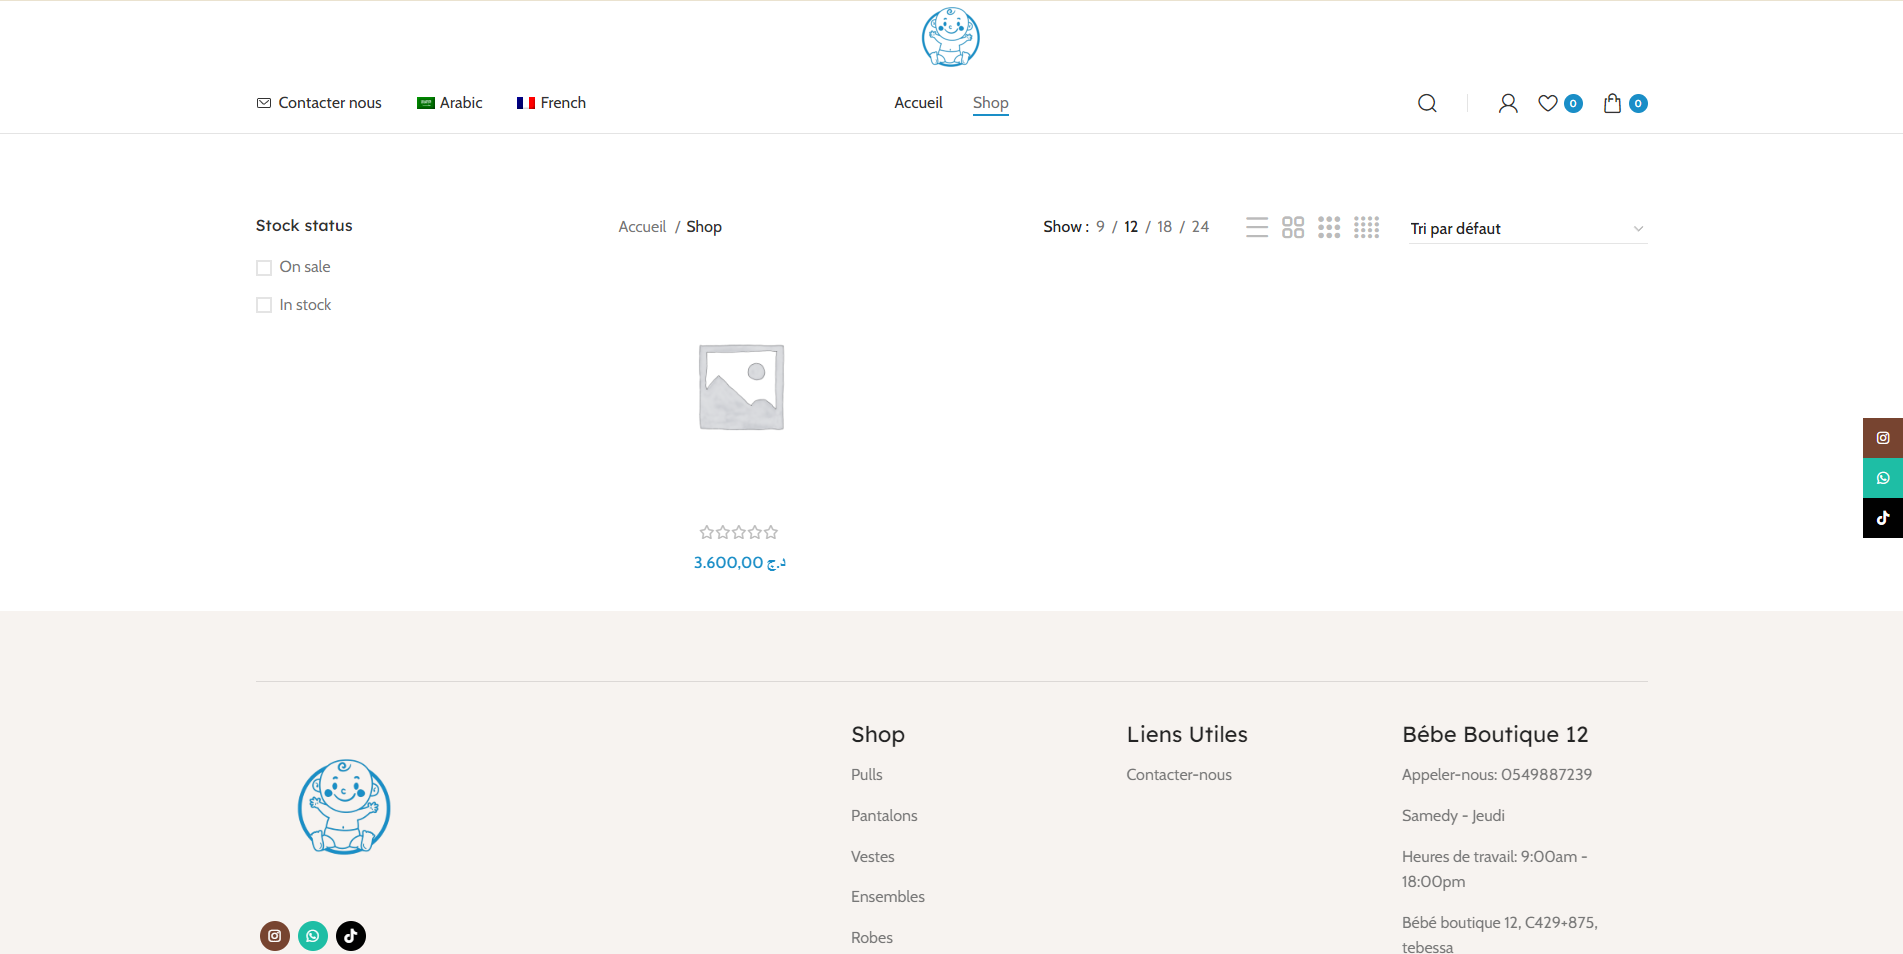Screen dimensions: 1903x954
Task: Expand the Tri par défaut sort dropdown
Action: pos(1527,229)
